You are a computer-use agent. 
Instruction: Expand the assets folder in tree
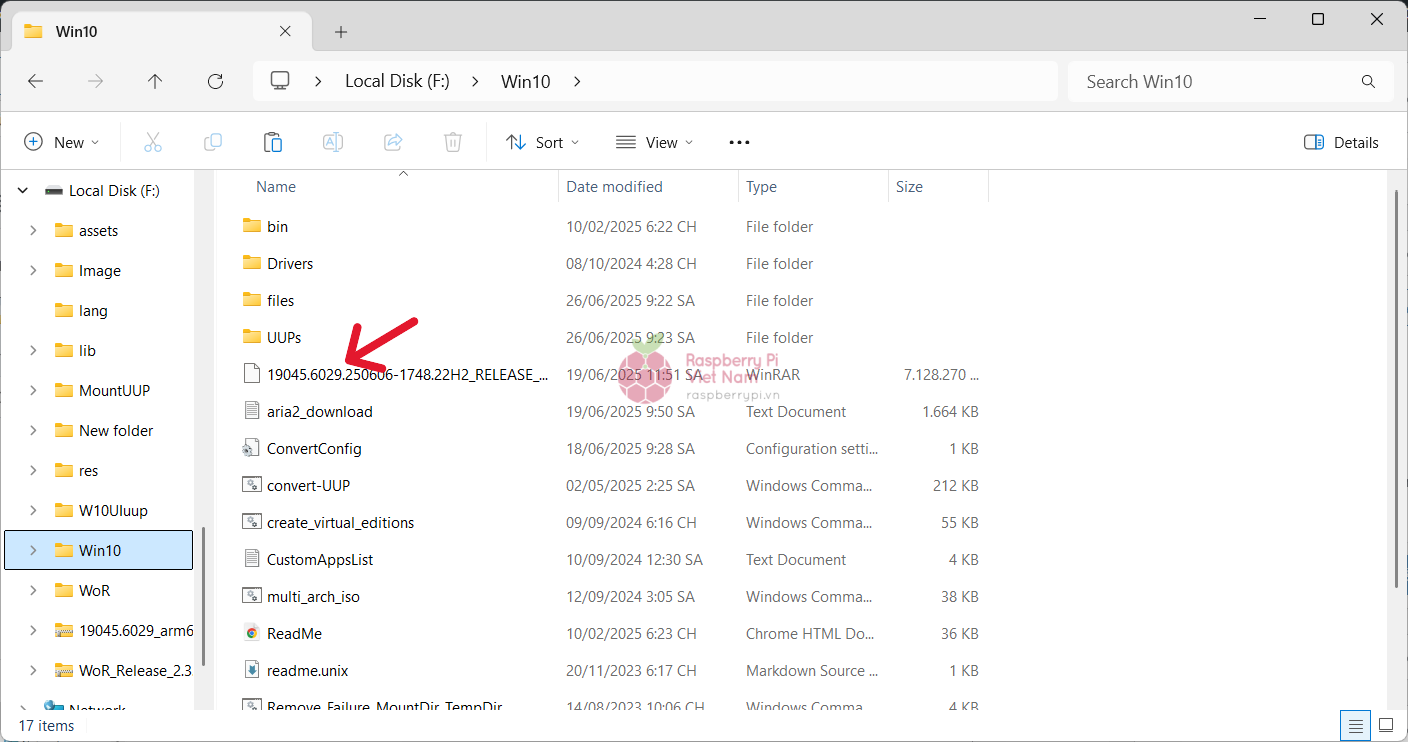tap(33, 230)
